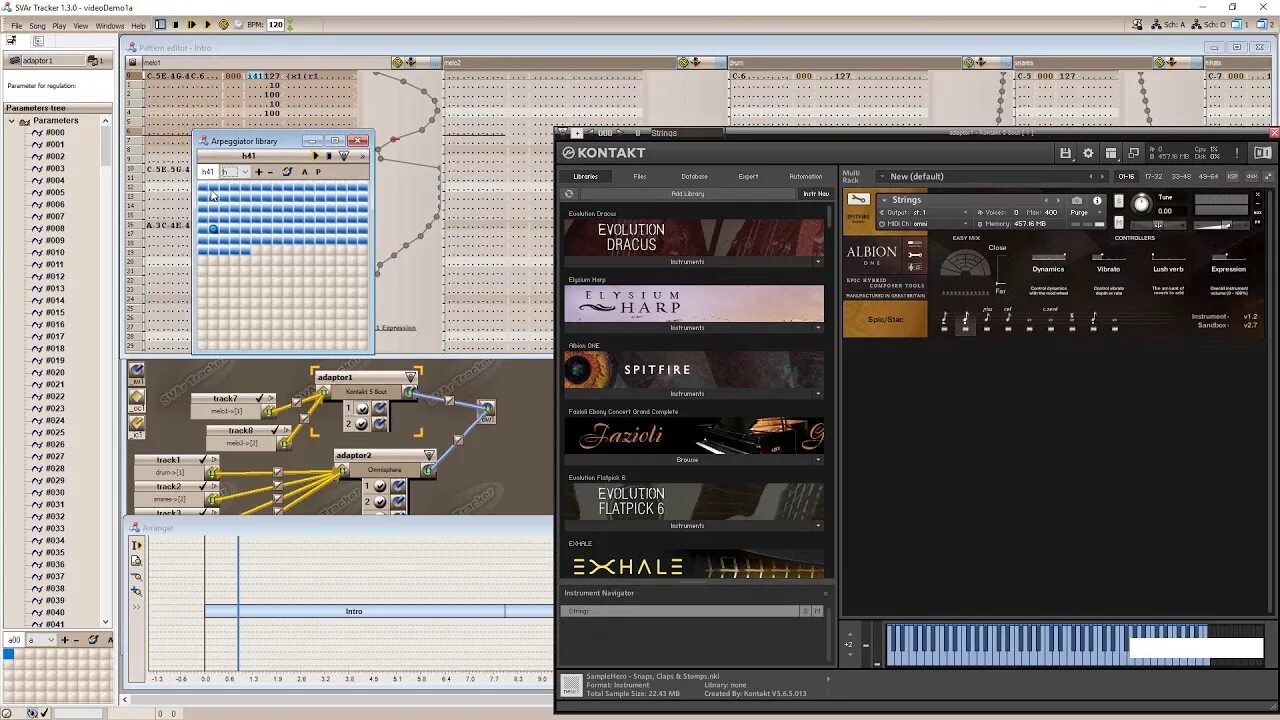Image resolution: width=1280 pixels, height=720 pixels.
Task: Click the edit/pencil icon in Arpeggiator library
Action: tap(287, 172)
